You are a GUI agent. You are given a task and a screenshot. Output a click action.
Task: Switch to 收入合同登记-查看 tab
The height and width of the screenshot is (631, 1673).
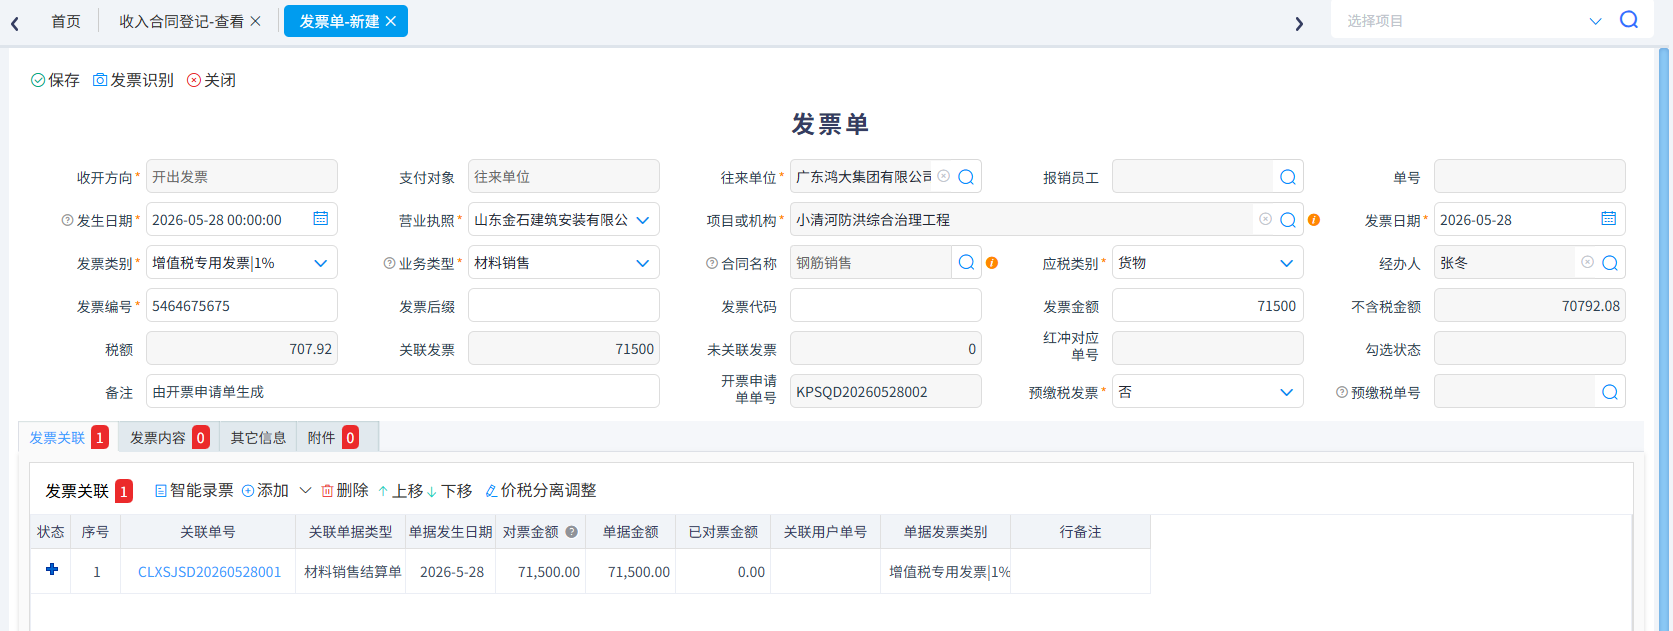pos(181,21)
